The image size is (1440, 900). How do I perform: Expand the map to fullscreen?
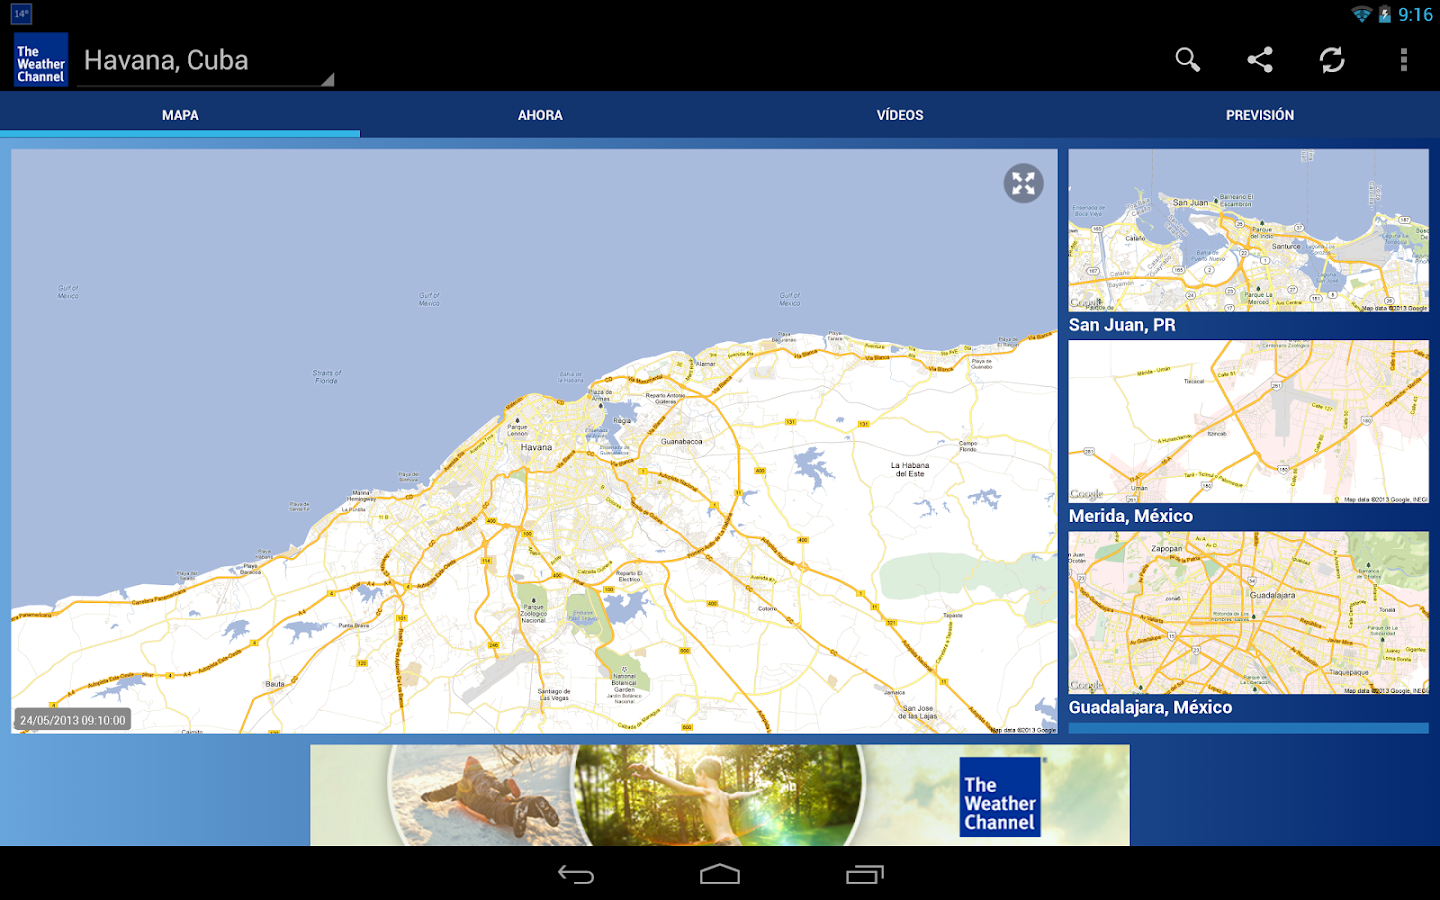click(1023, 183)
